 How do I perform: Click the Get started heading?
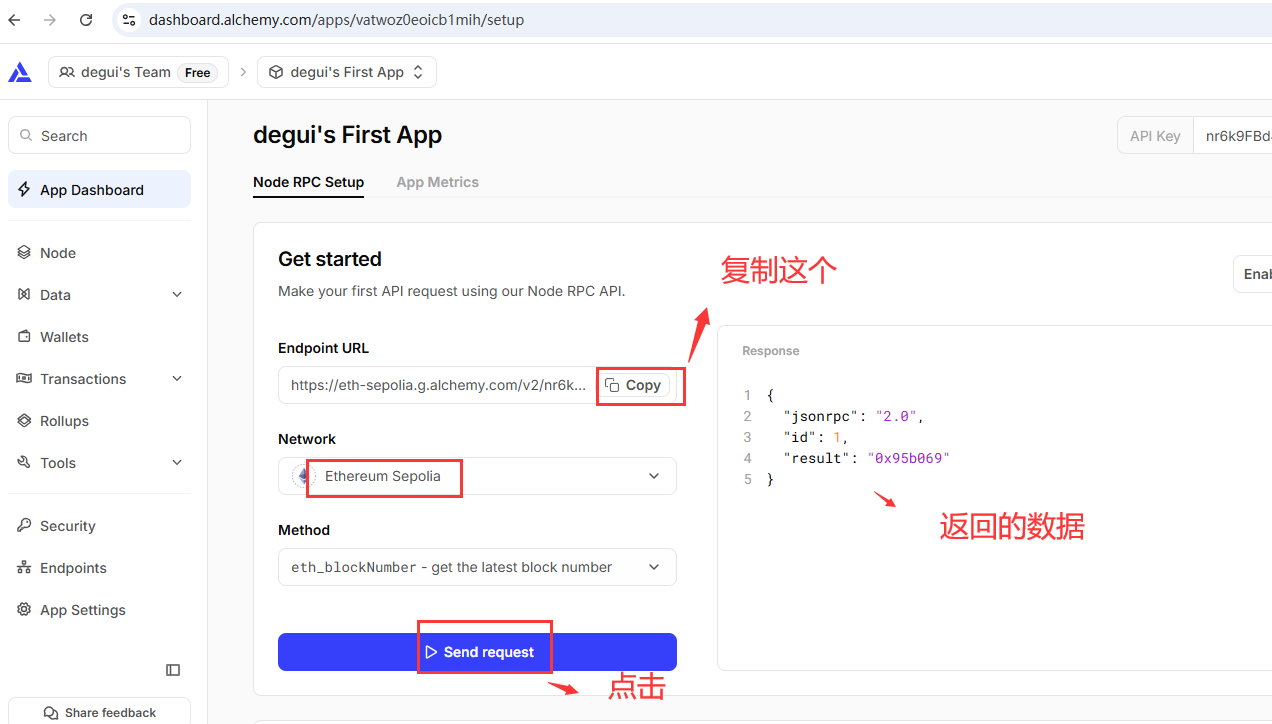tap(330, 259)
